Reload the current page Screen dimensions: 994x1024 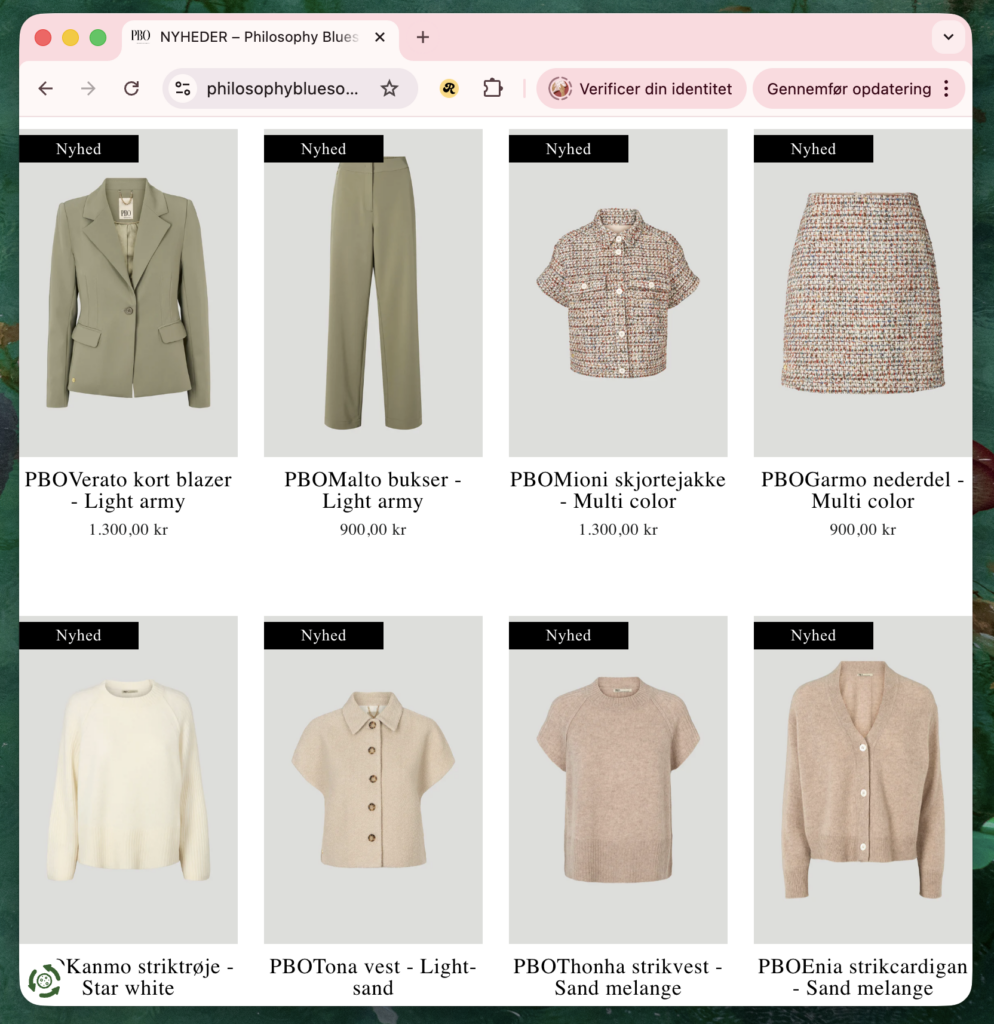[x=131, y=89]
